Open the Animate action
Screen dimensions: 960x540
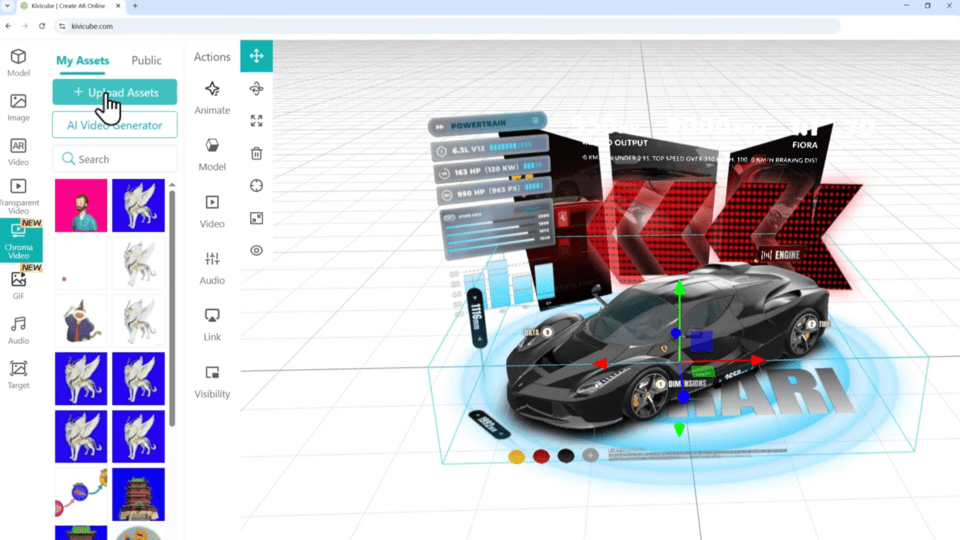[x=212, y=98]
